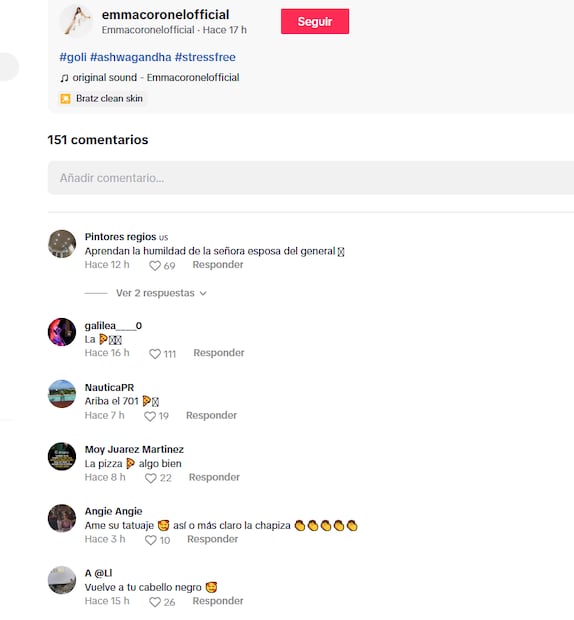The height and width of the screenshot is (620, 574).
Task: Open NauticaPR's profile avatar
Action: coord(62,394)
